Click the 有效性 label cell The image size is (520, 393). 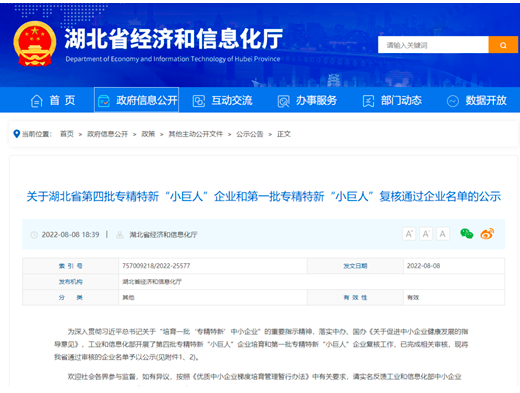(x=355, y=297)
